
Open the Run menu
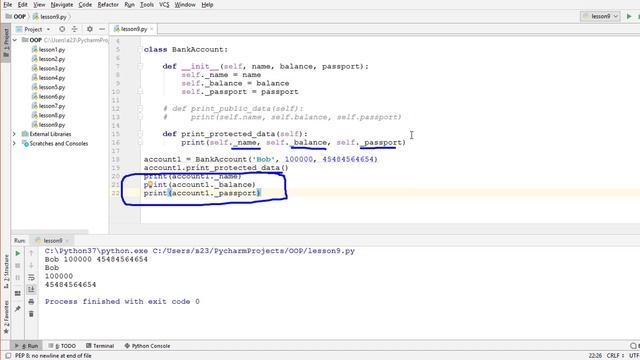tap(129, 5)
